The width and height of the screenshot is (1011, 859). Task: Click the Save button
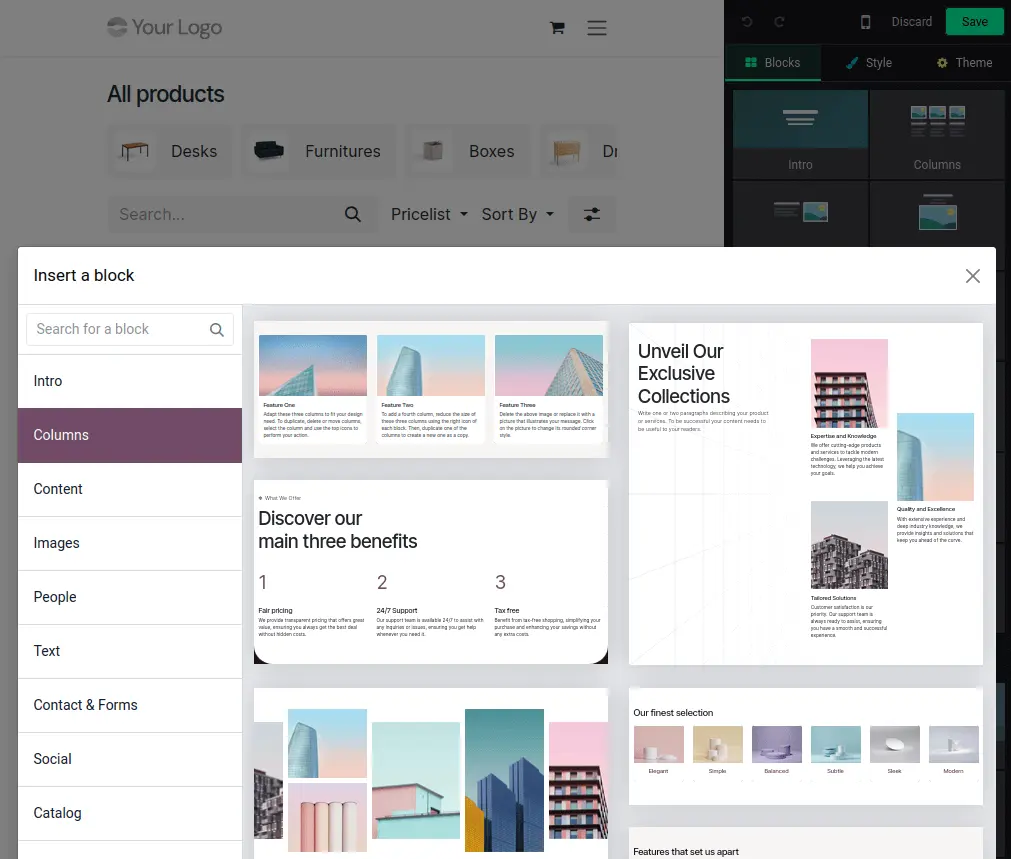pos(974,21)
